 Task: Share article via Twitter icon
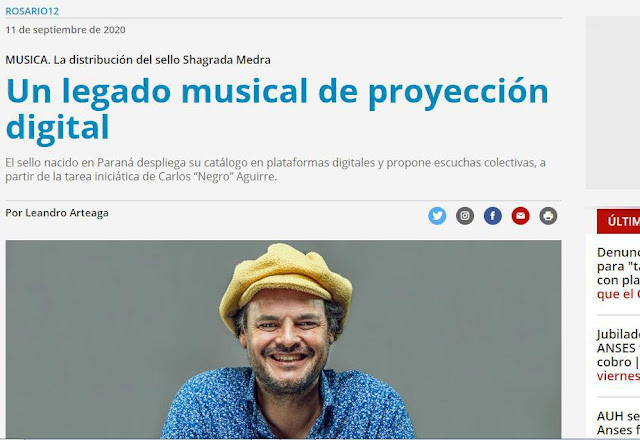coord(437,216)
